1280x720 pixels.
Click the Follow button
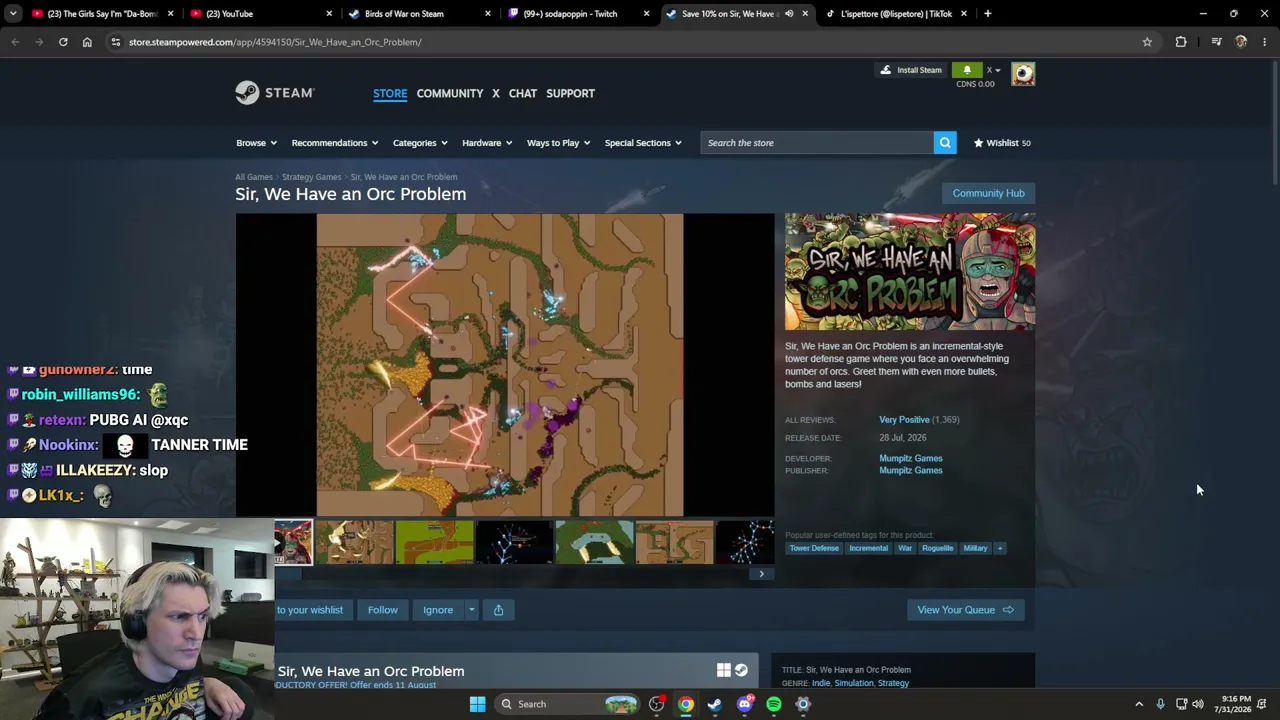(382, 610)
